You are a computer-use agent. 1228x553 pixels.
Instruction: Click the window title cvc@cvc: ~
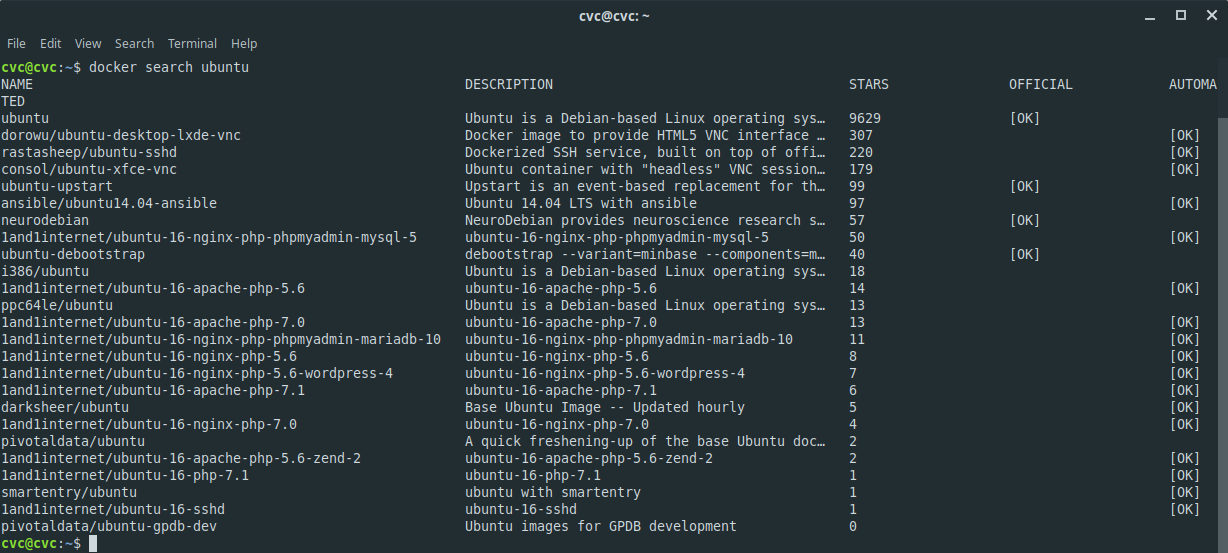point(614,15)
